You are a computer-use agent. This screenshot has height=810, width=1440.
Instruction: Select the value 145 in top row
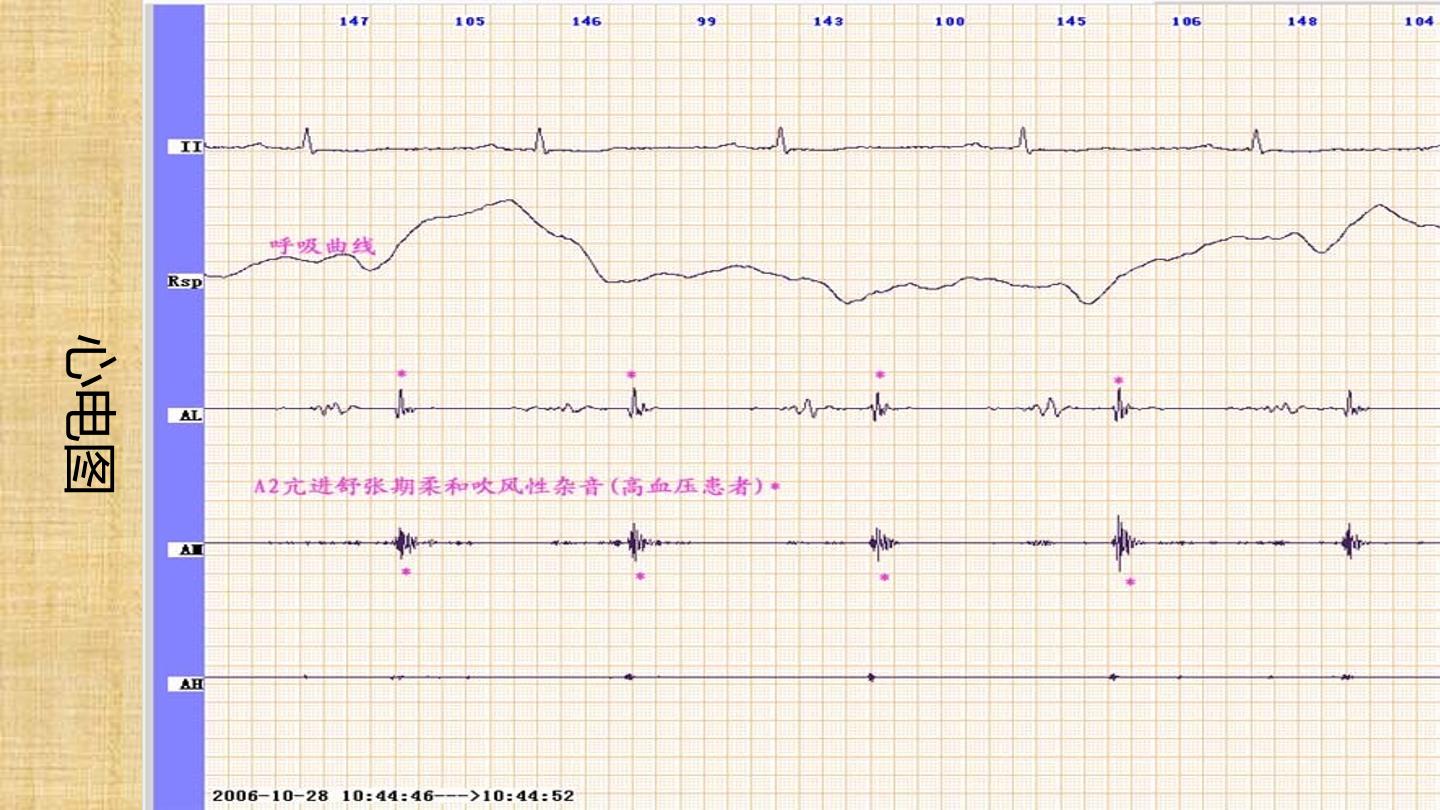(x=1071, y=21)
